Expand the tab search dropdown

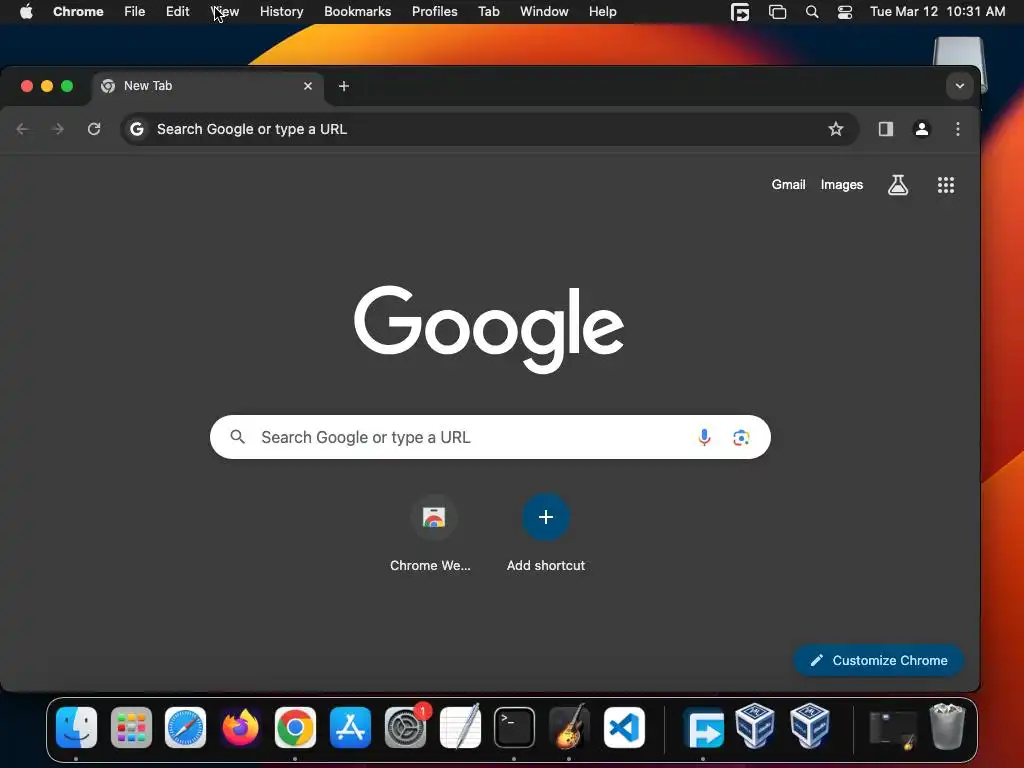pyautogui.click(x=959, y=86)
